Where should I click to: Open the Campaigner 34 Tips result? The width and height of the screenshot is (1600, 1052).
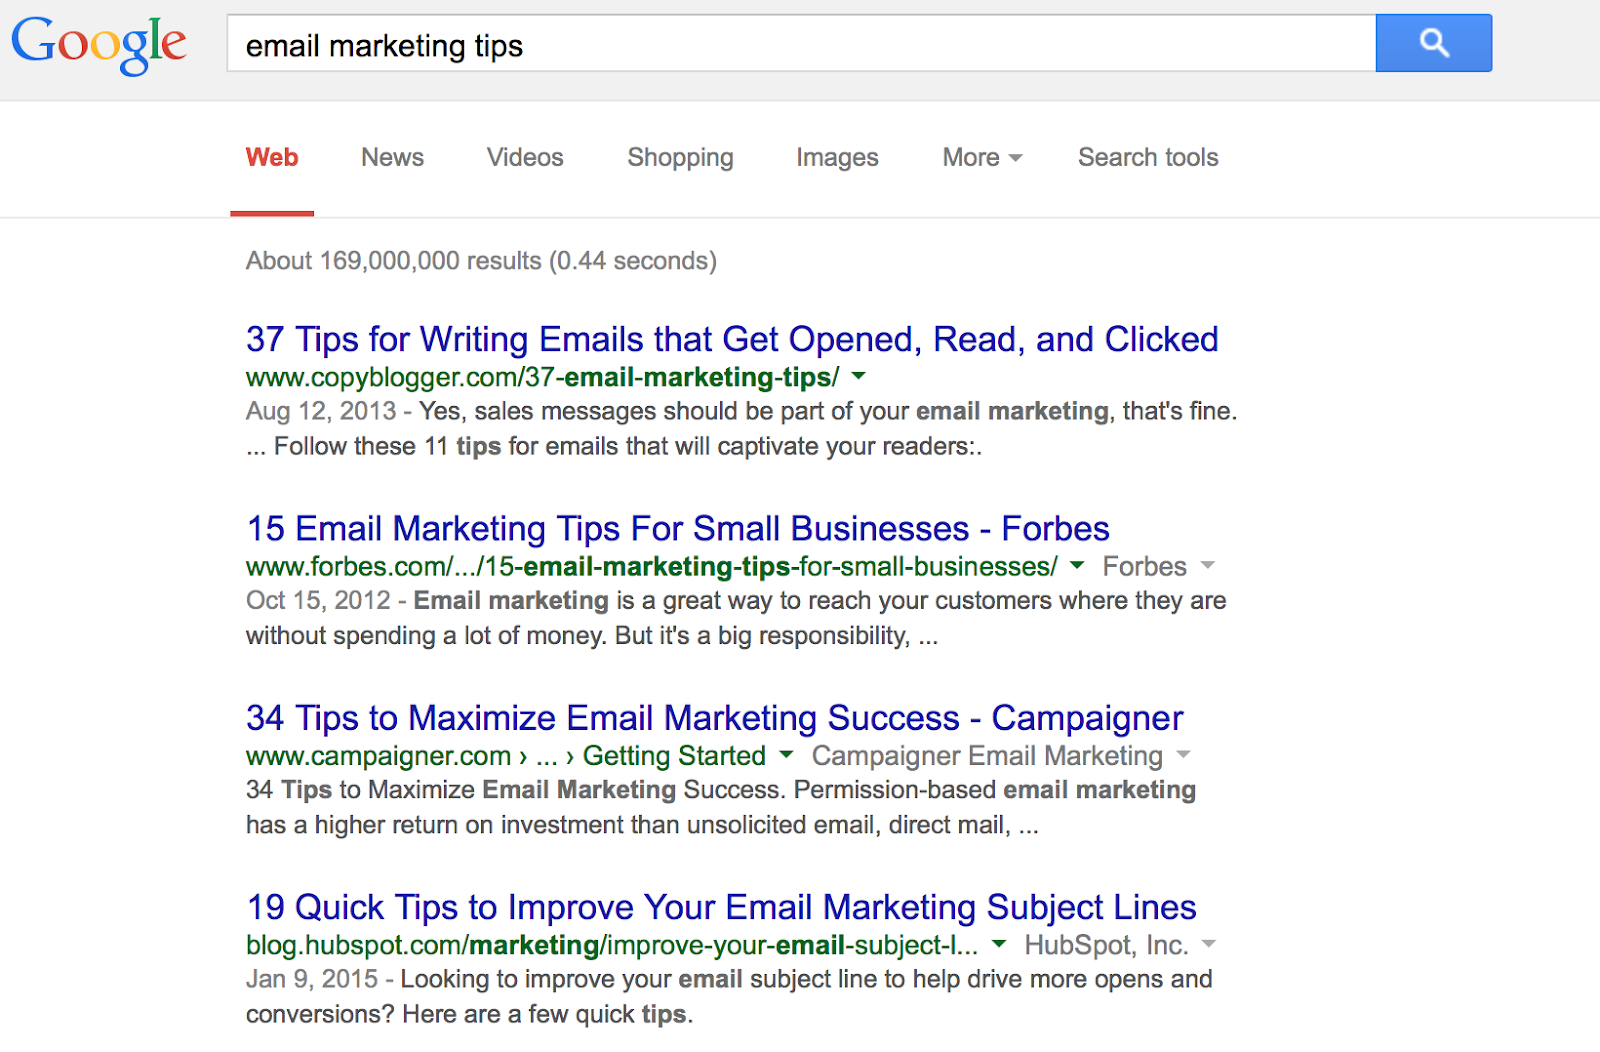(x=714, y=718)
